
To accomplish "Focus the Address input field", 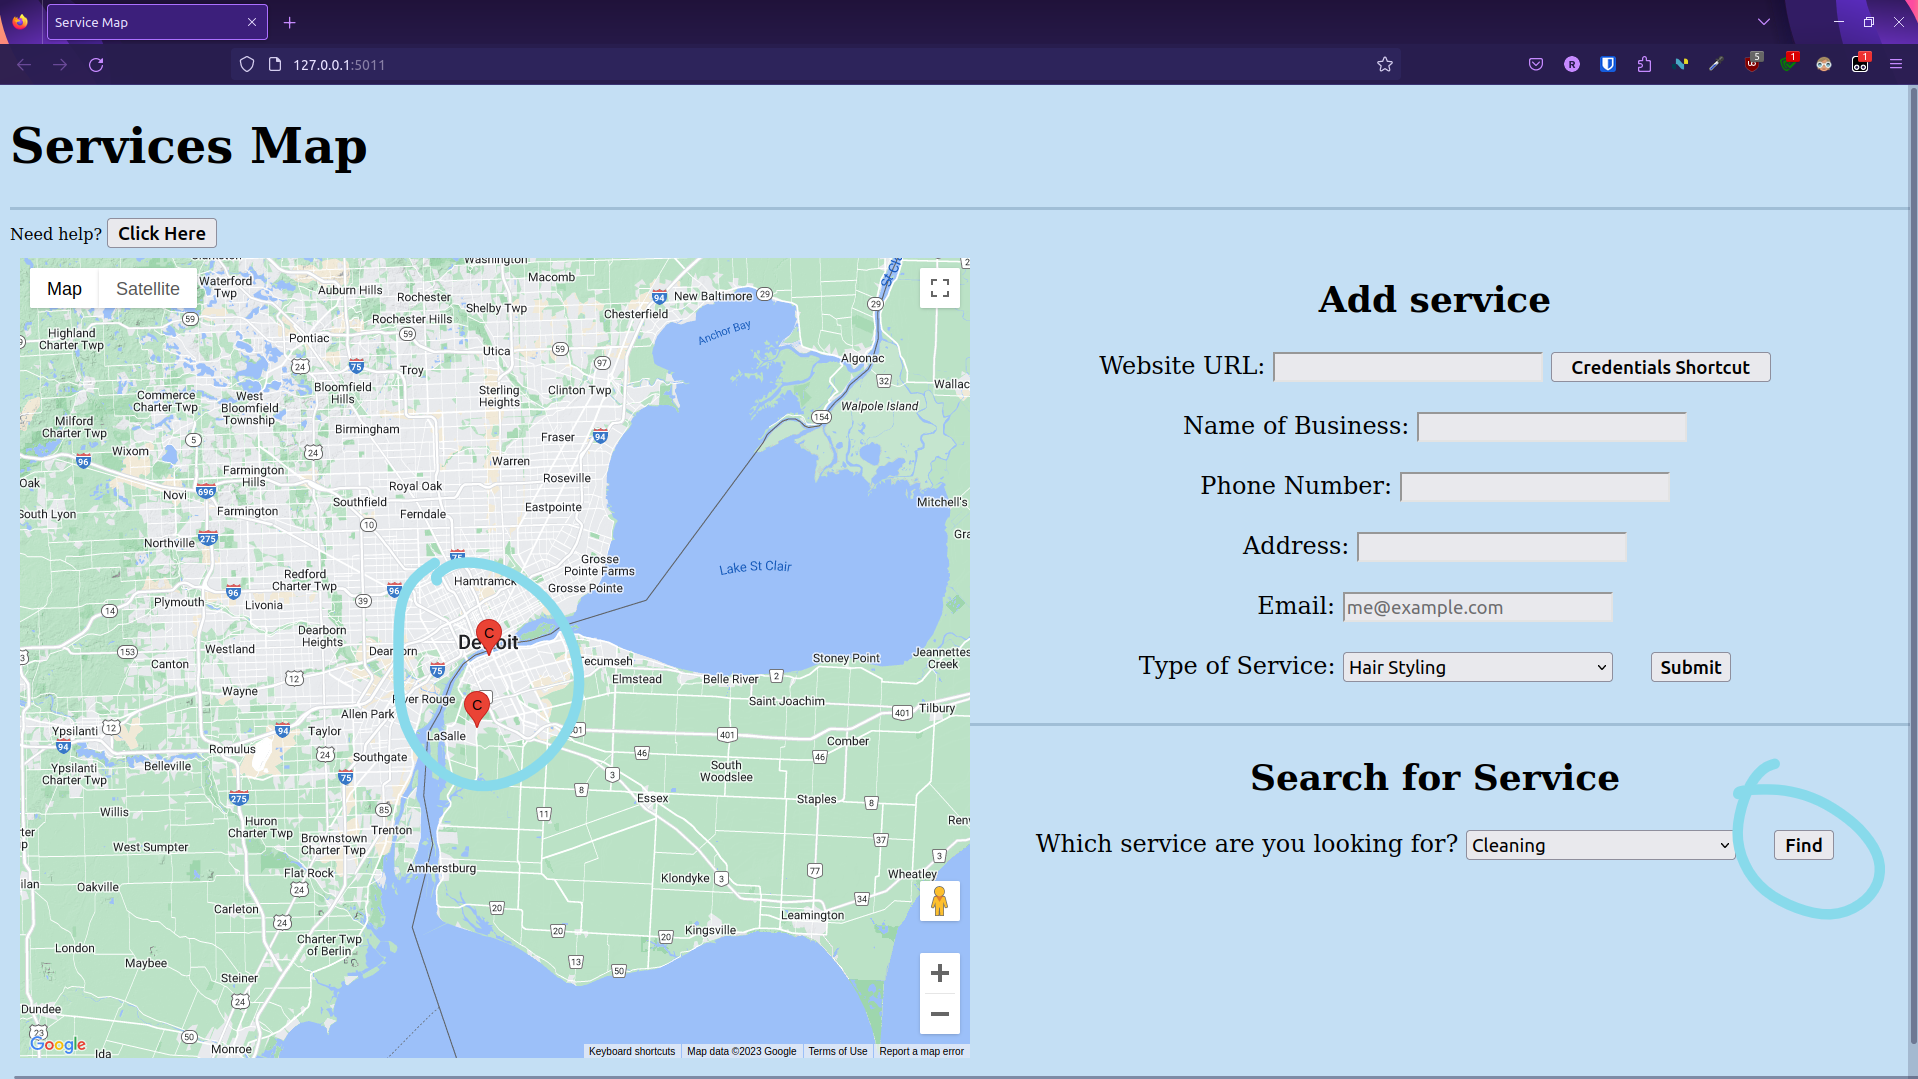I will click(x=1492, y=547).
